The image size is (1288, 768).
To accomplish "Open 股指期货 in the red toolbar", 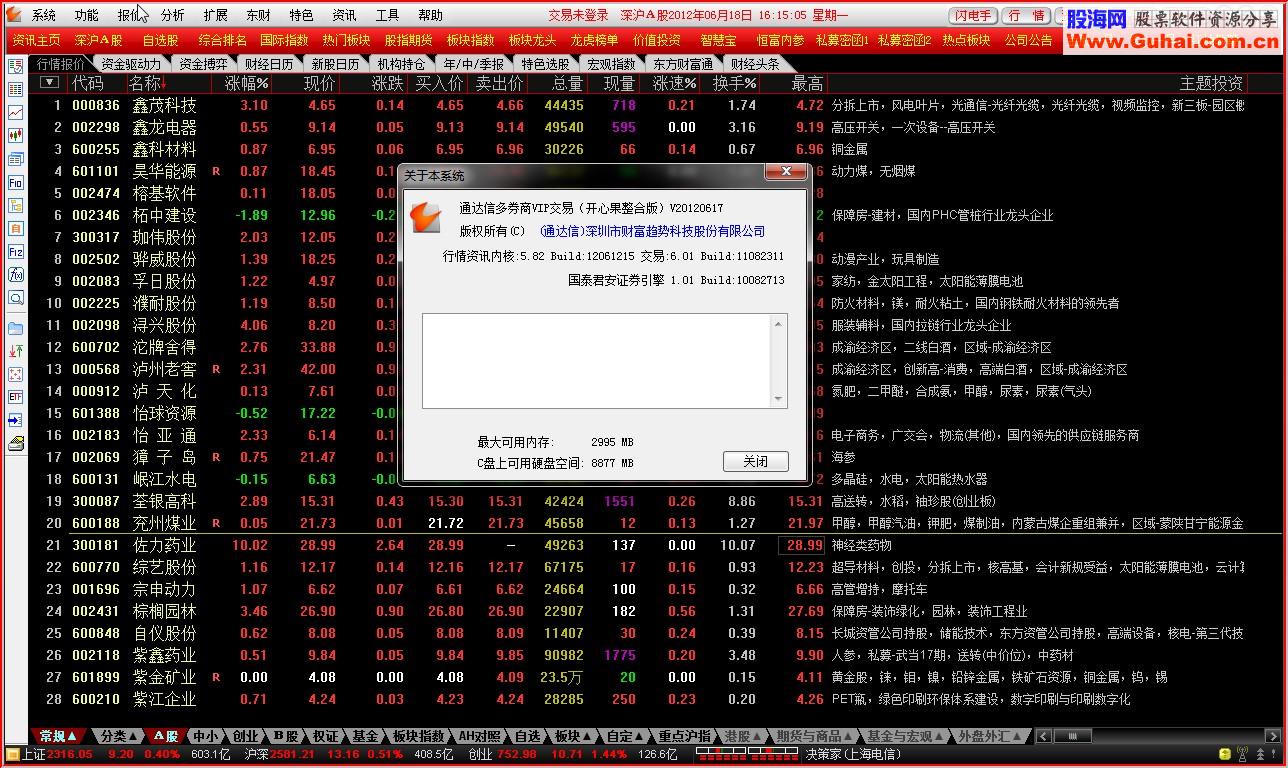I will point(408,40).
